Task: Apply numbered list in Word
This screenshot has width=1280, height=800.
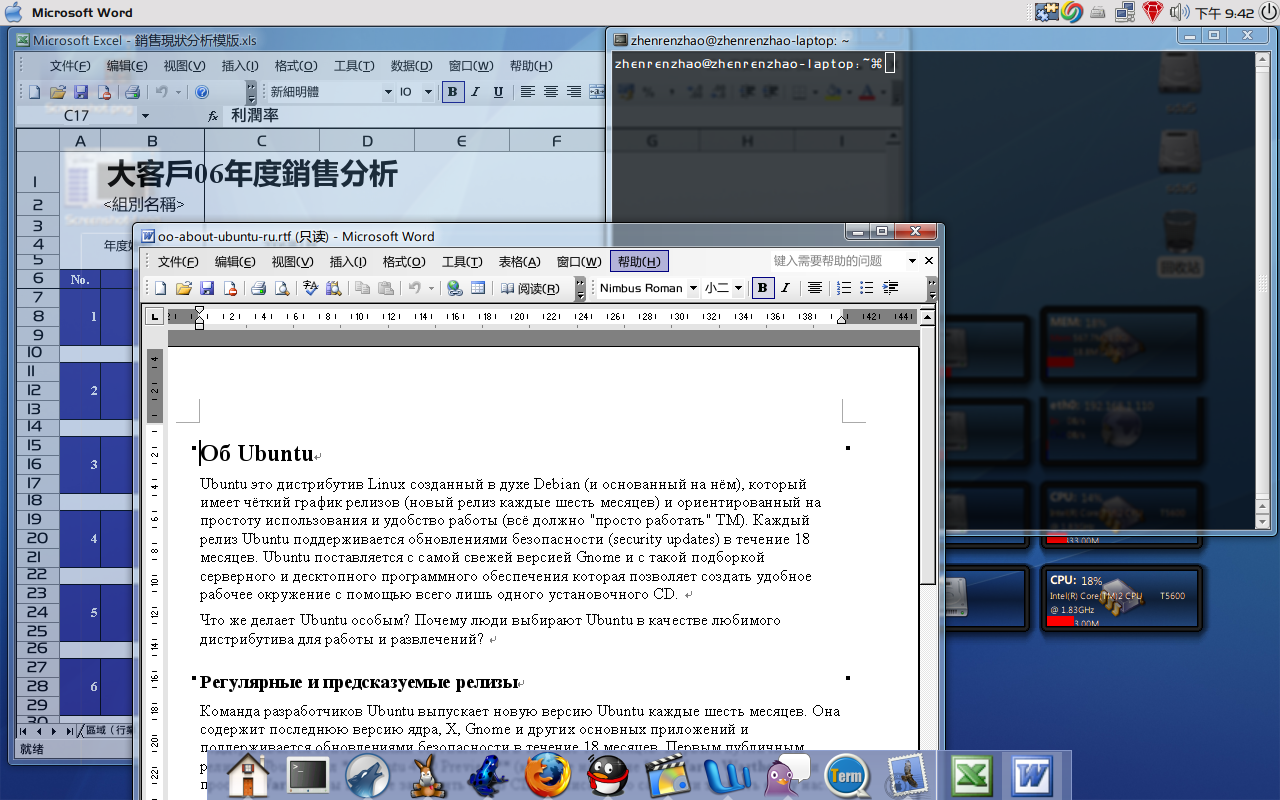Action: click(844, 288)
